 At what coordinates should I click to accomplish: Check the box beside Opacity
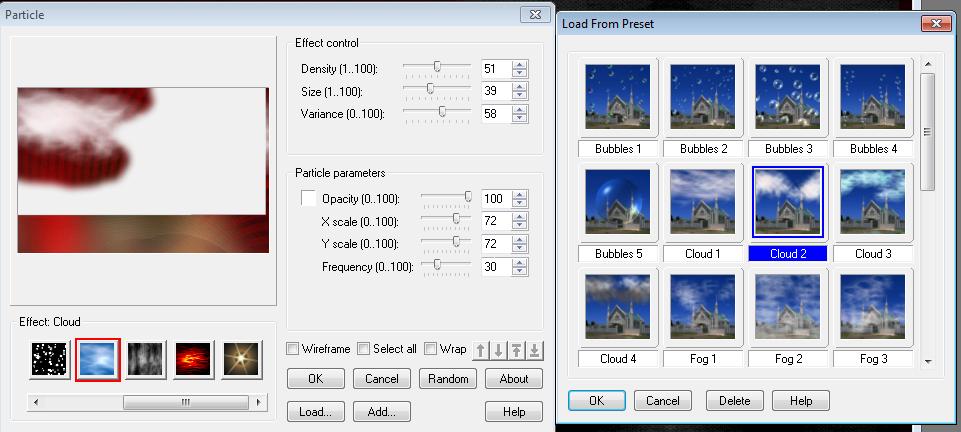pos(308,198)
